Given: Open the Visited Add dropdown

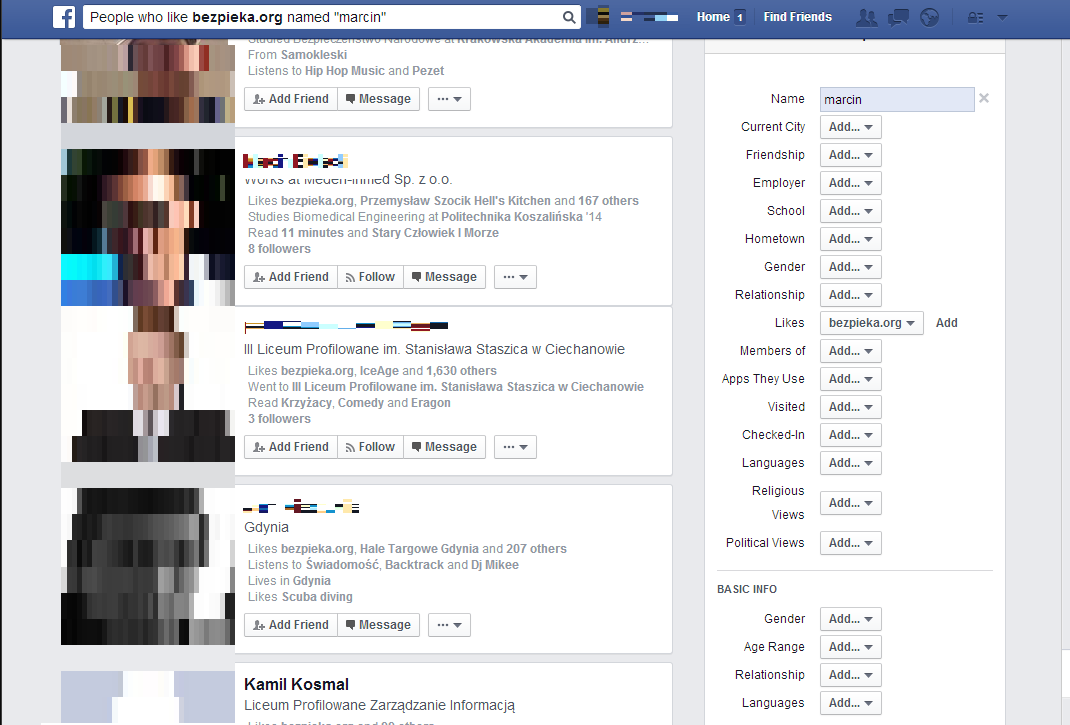Looking at the screenshot, I should pyautogui.click(x=851, y=407).
